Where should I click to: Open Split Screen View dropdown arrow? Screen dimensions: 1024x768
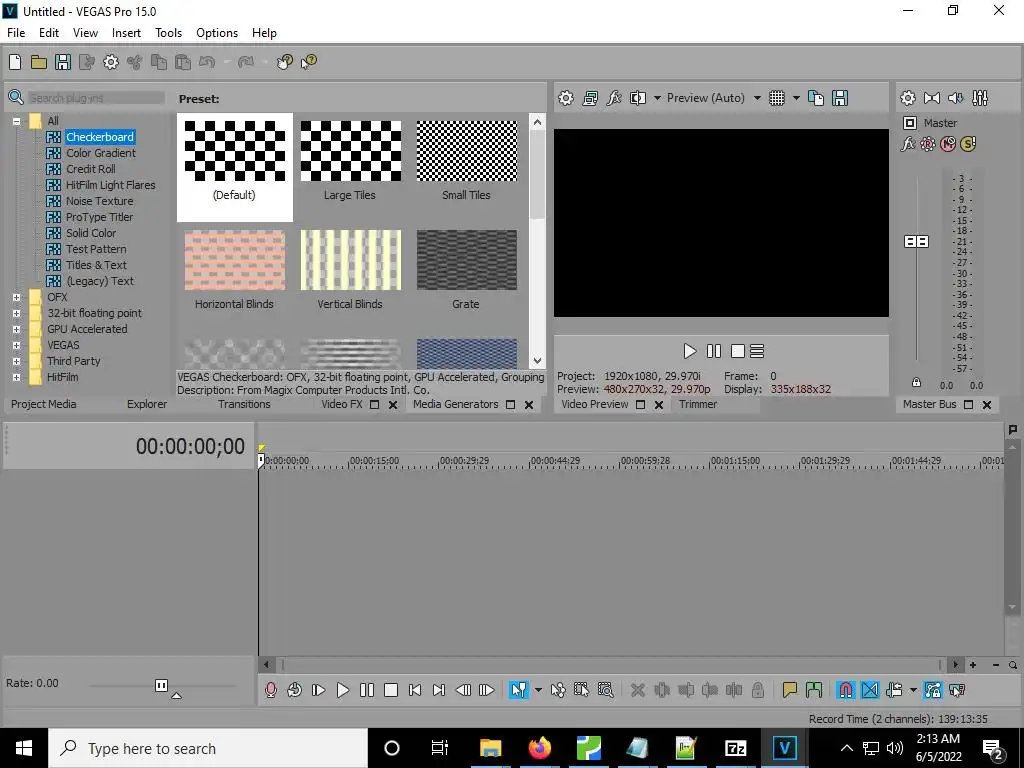pyautogui.click(x=657, y=98)
